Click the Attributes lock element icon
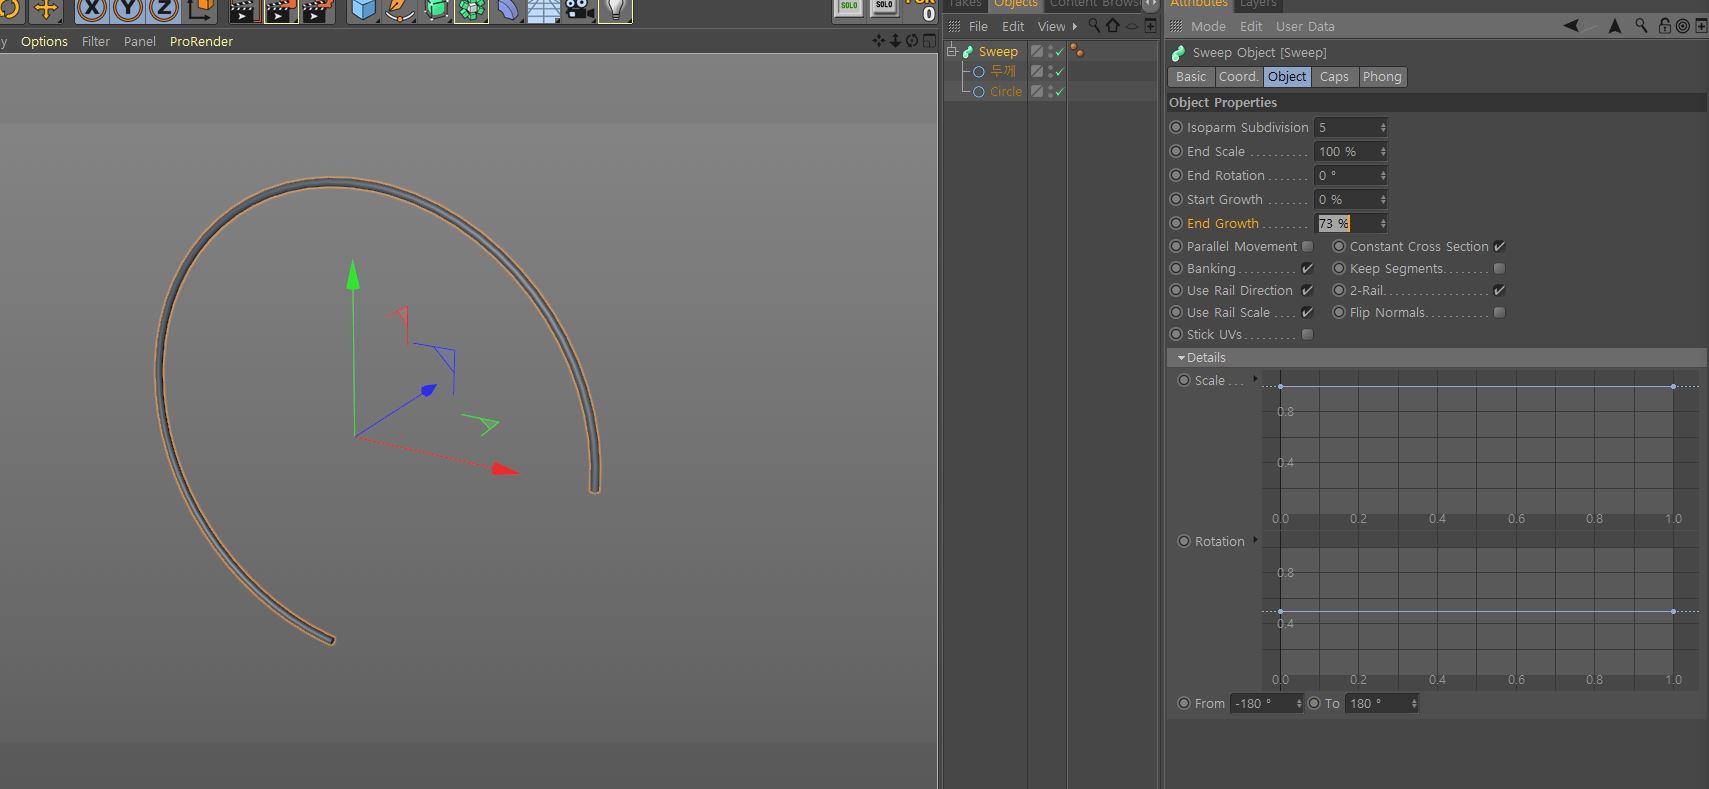Image resolution: width=1709 pixels, height=789 pixels. (1664, 26)
